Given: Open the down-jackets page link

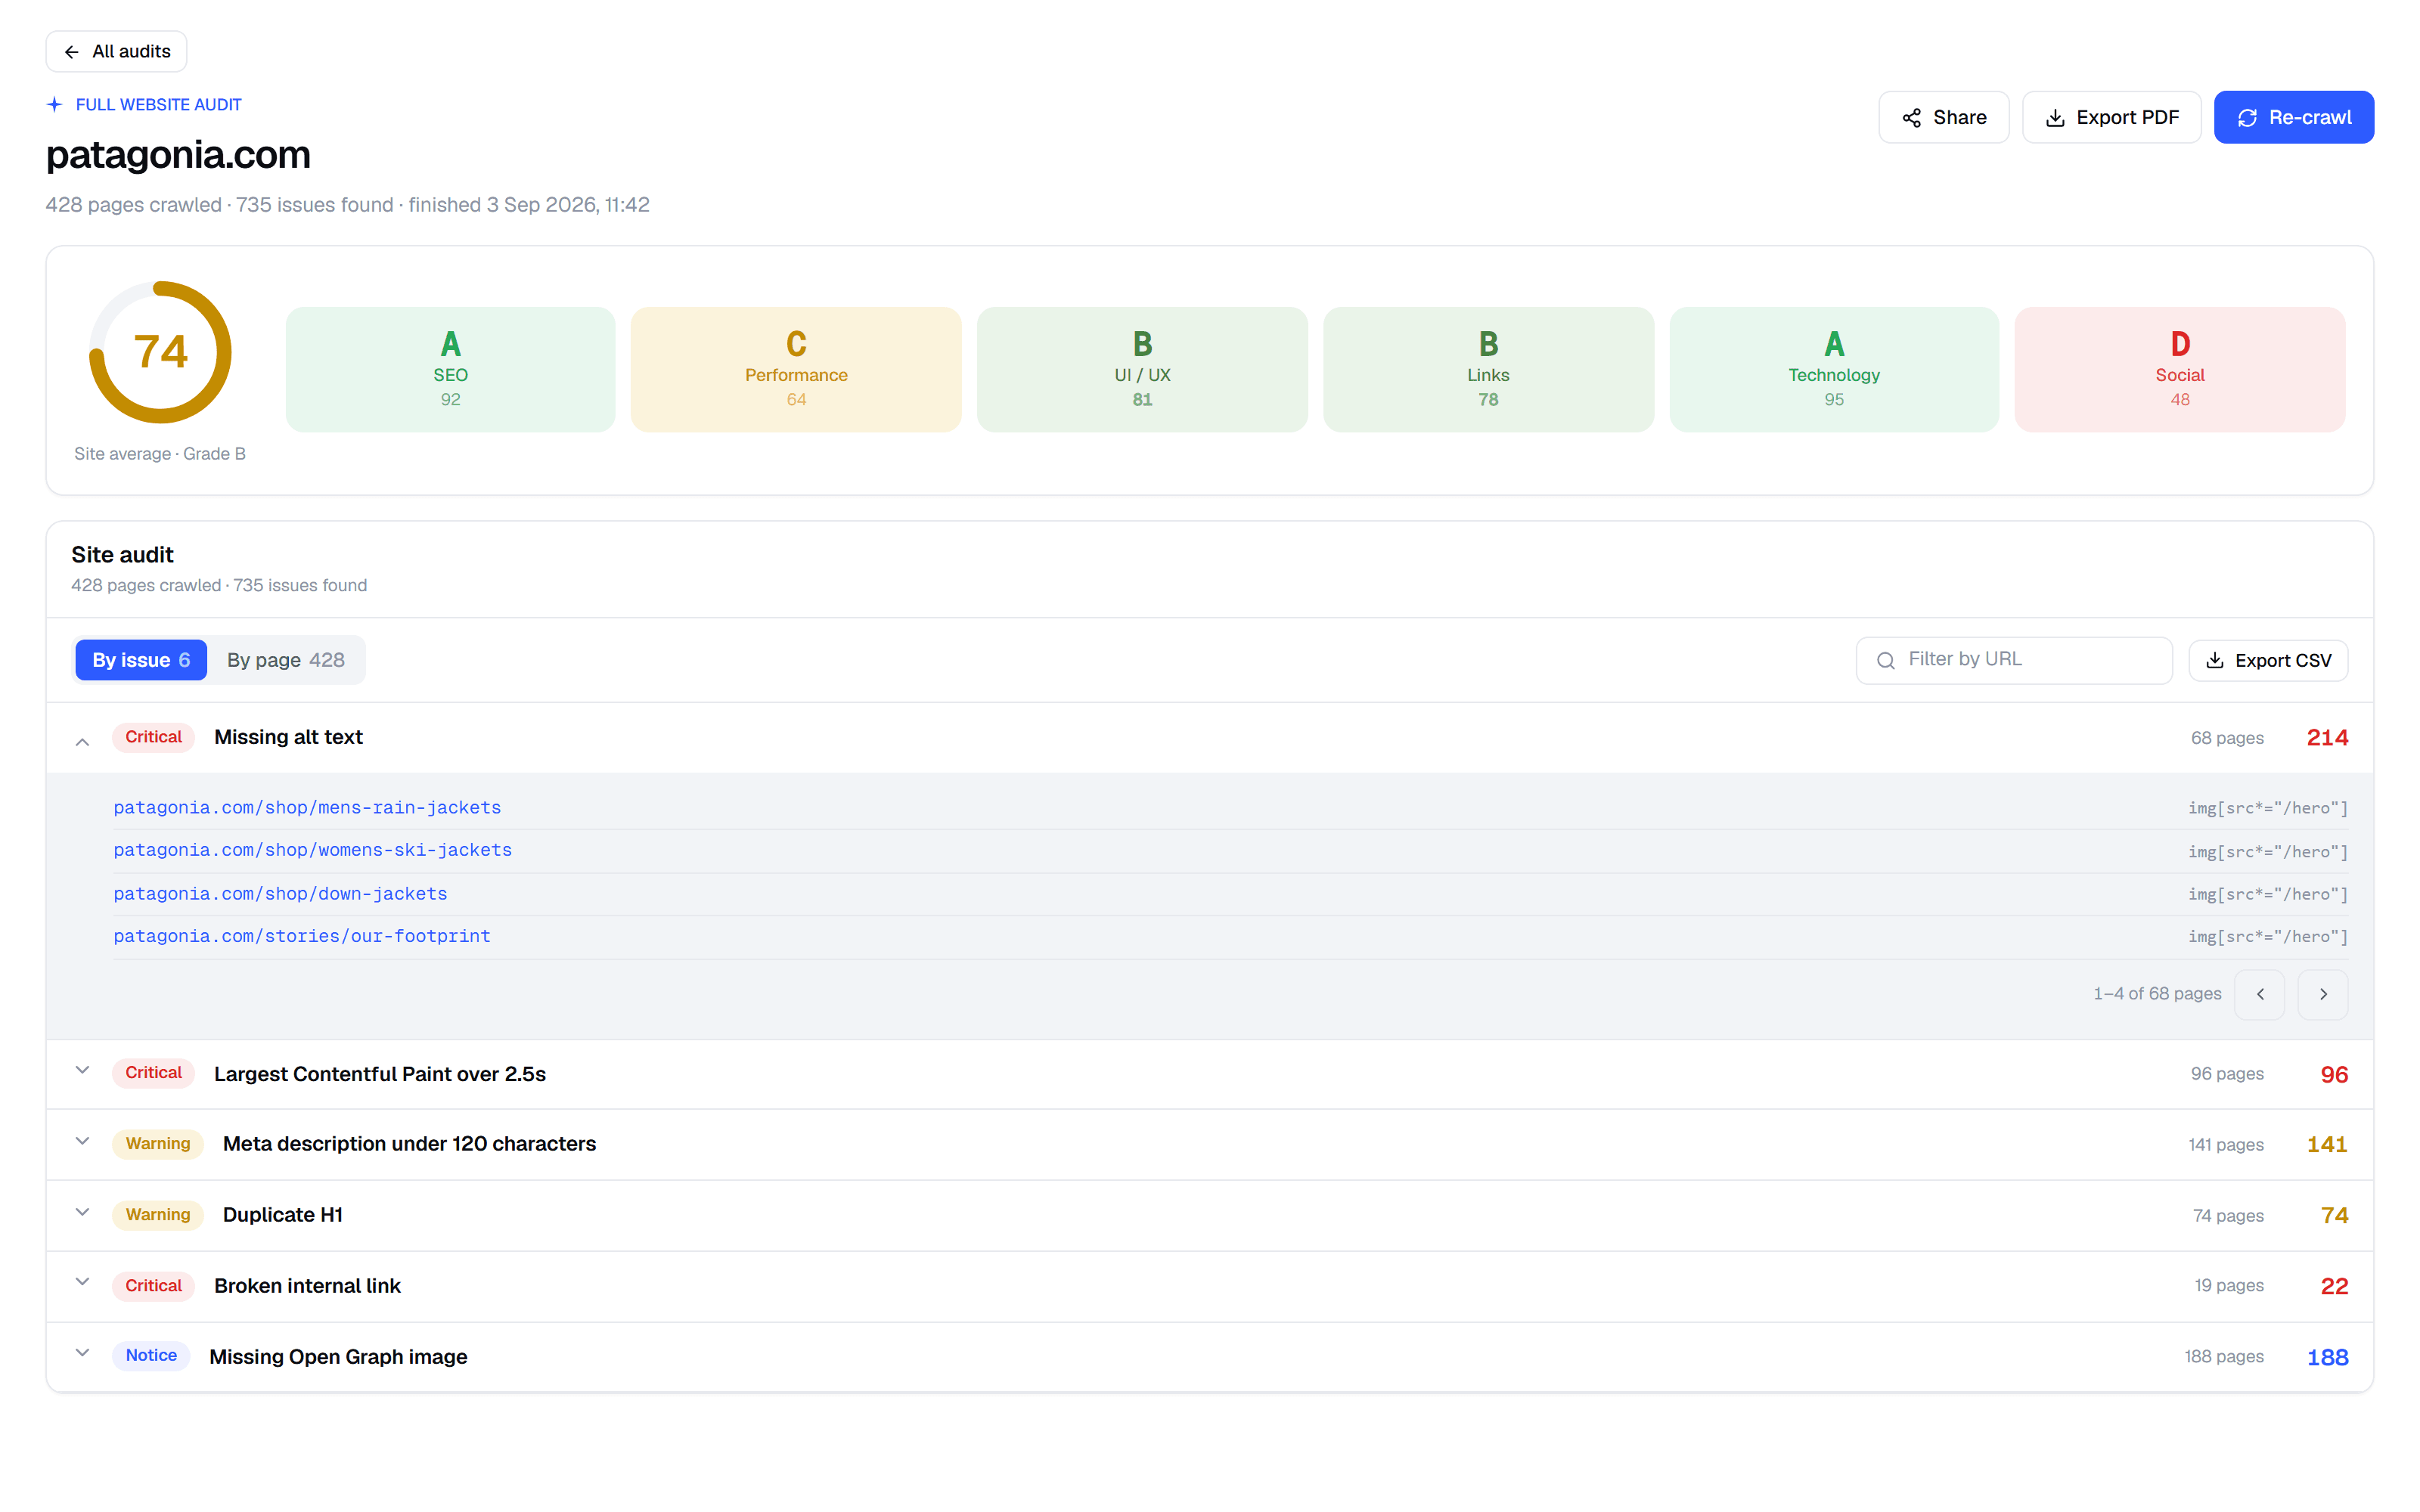Looking at the screenshot, I should pyautogui.click(x=280, y=893).
